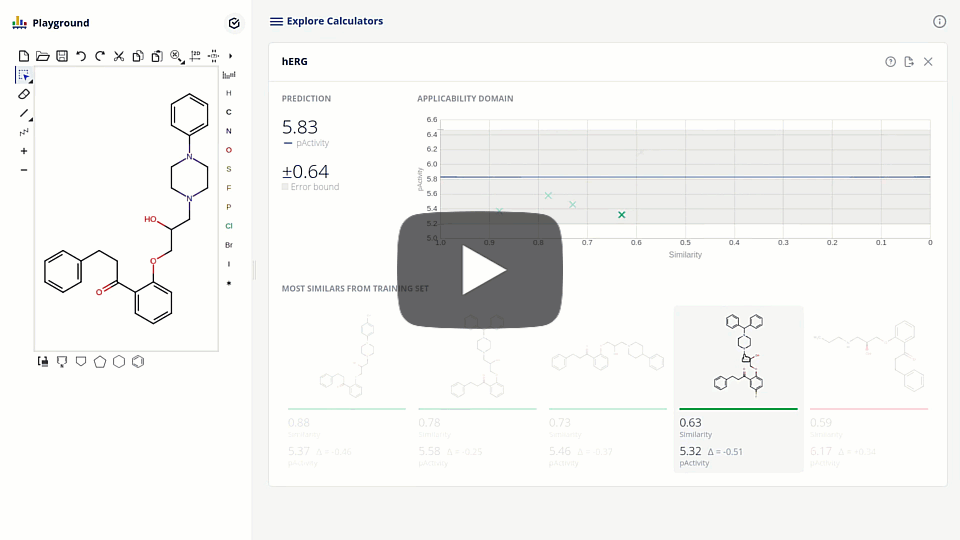Add a positive charge with plus tool
Viewport: 960px width, 540px height.
(24, 151)
